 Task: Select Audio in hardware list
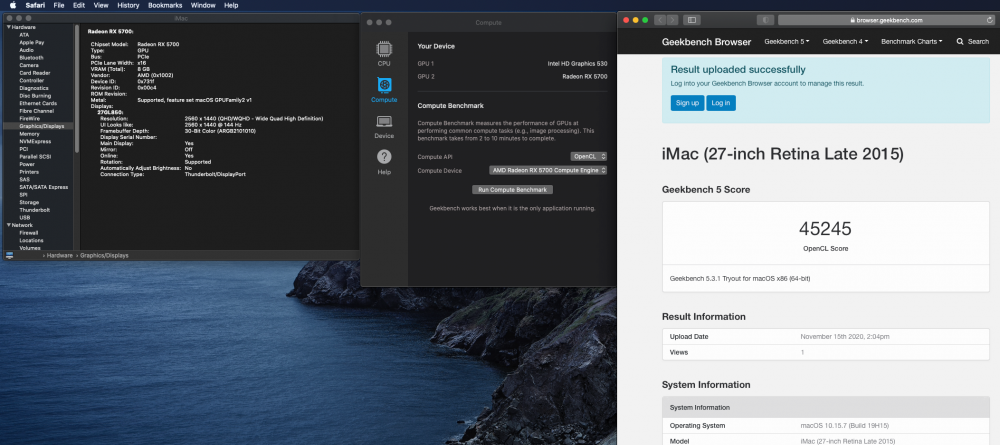click(x=26, y=50)
